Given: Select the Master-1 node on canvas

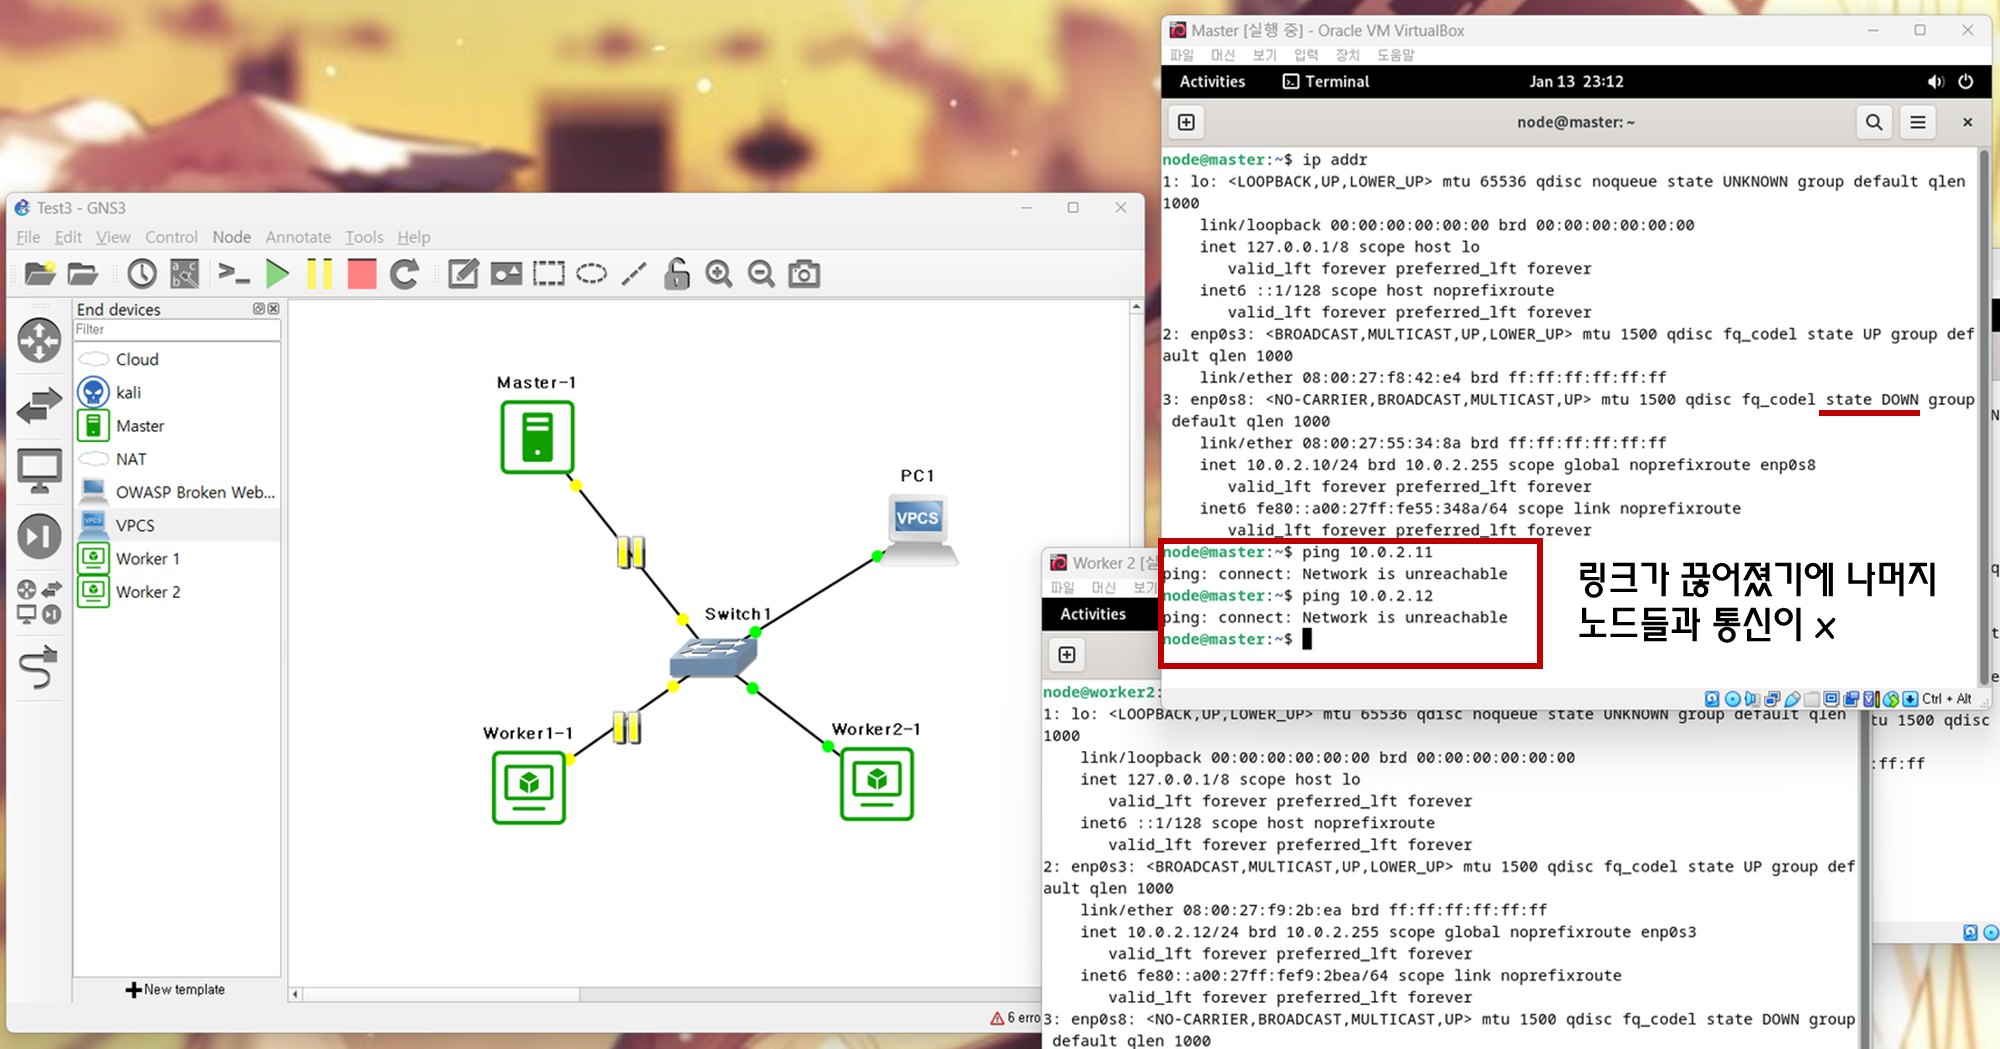Looking at the screenshot, I should (537, 437).
